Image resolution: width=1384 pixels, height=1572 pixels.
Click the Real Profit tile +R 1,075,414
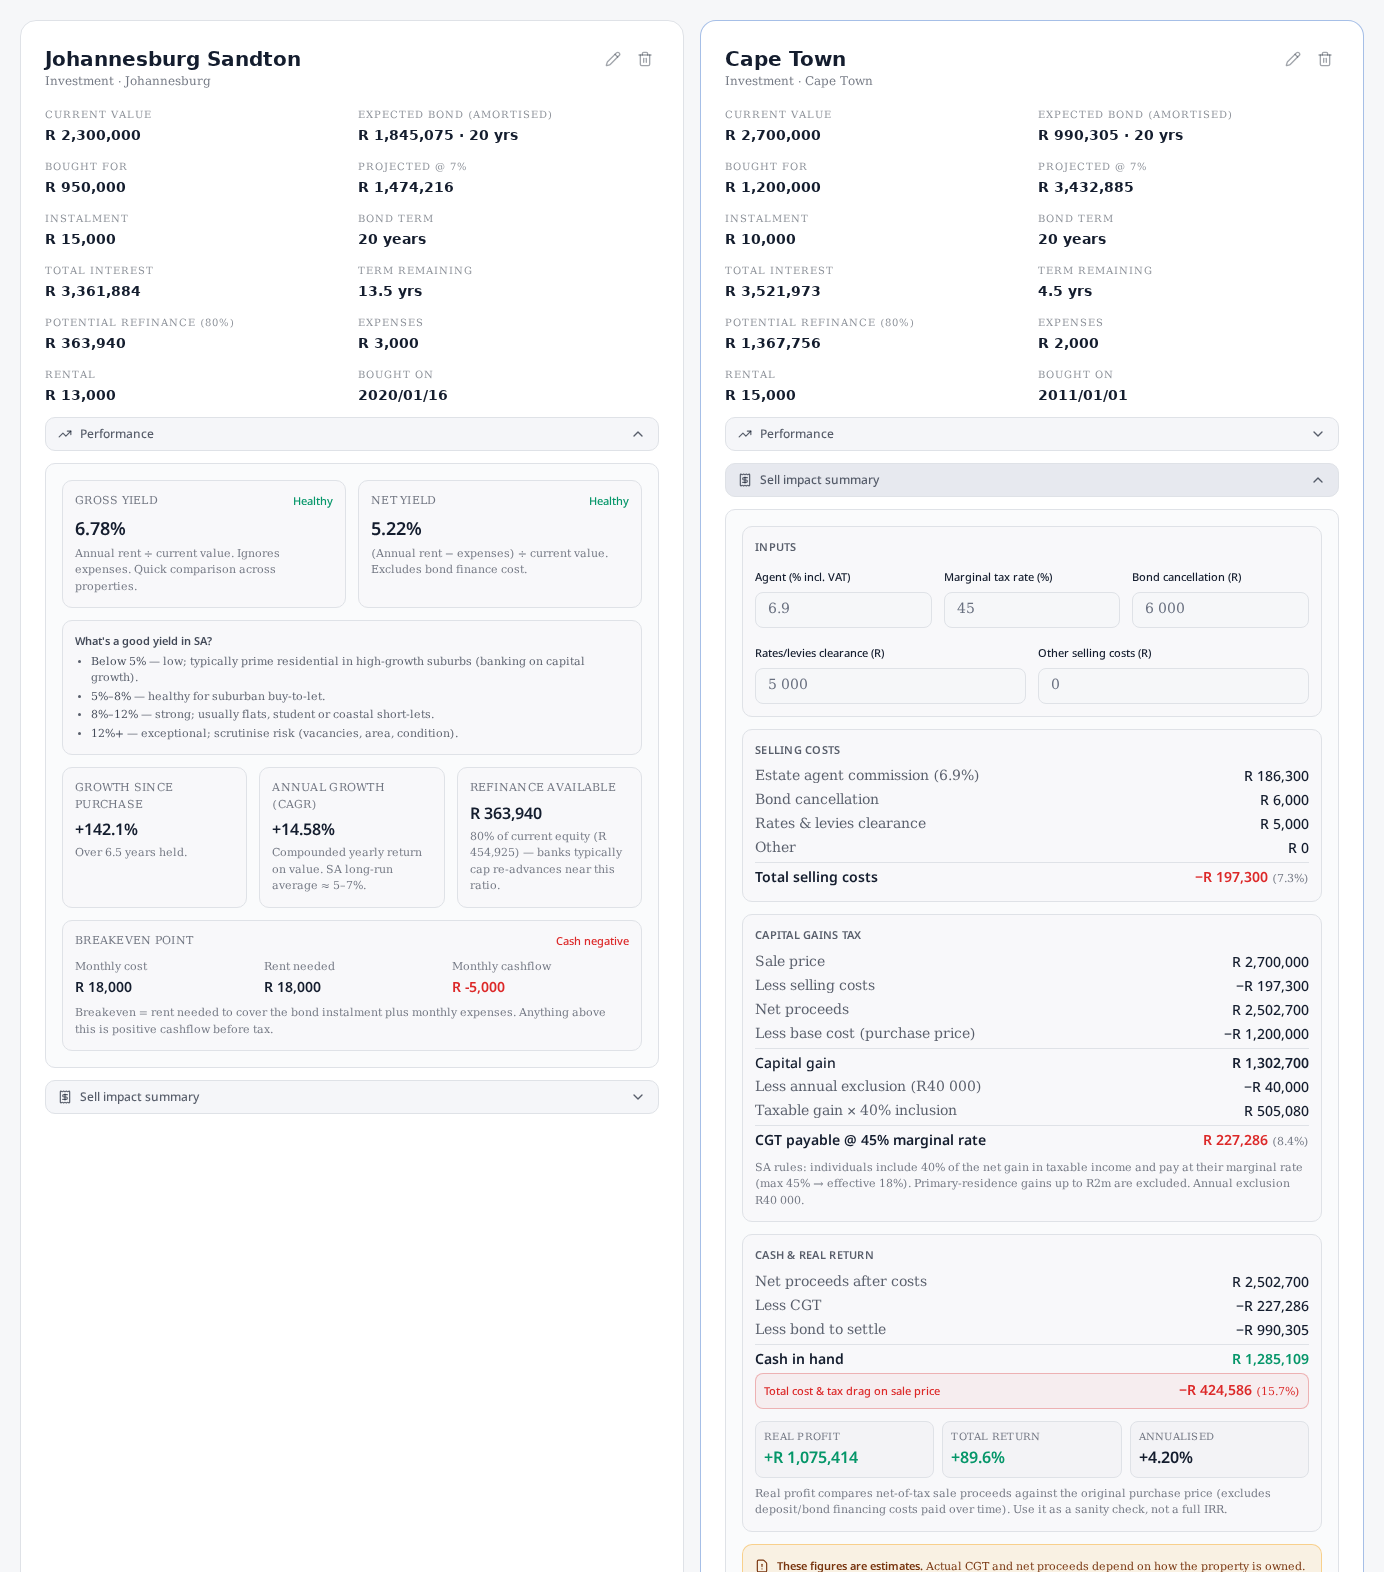pos(844,1449)
